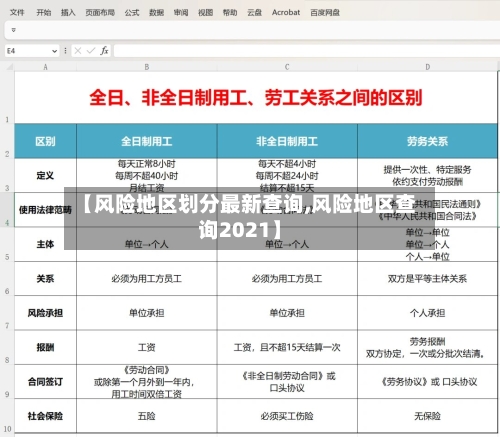
Task: Click the 五险 cell
Action: pyautogui.click(x=147, y=416)
